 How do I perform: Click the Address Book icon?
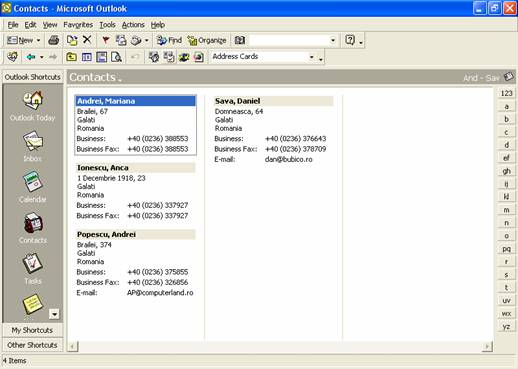click(x=239, y=40)
